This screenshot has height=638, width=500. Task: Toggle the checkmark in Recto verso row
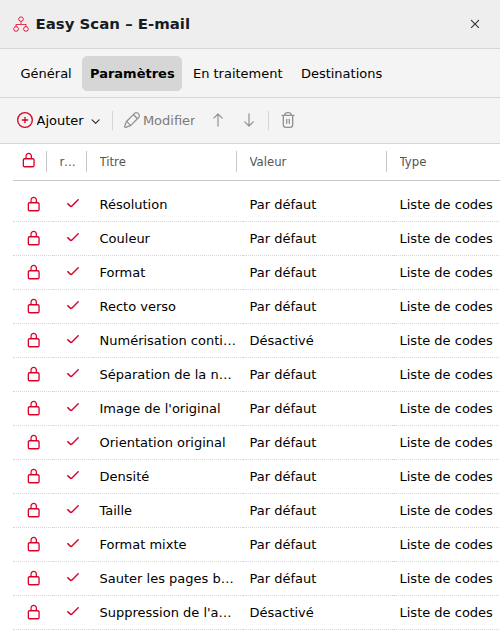[x=73, y=305]
